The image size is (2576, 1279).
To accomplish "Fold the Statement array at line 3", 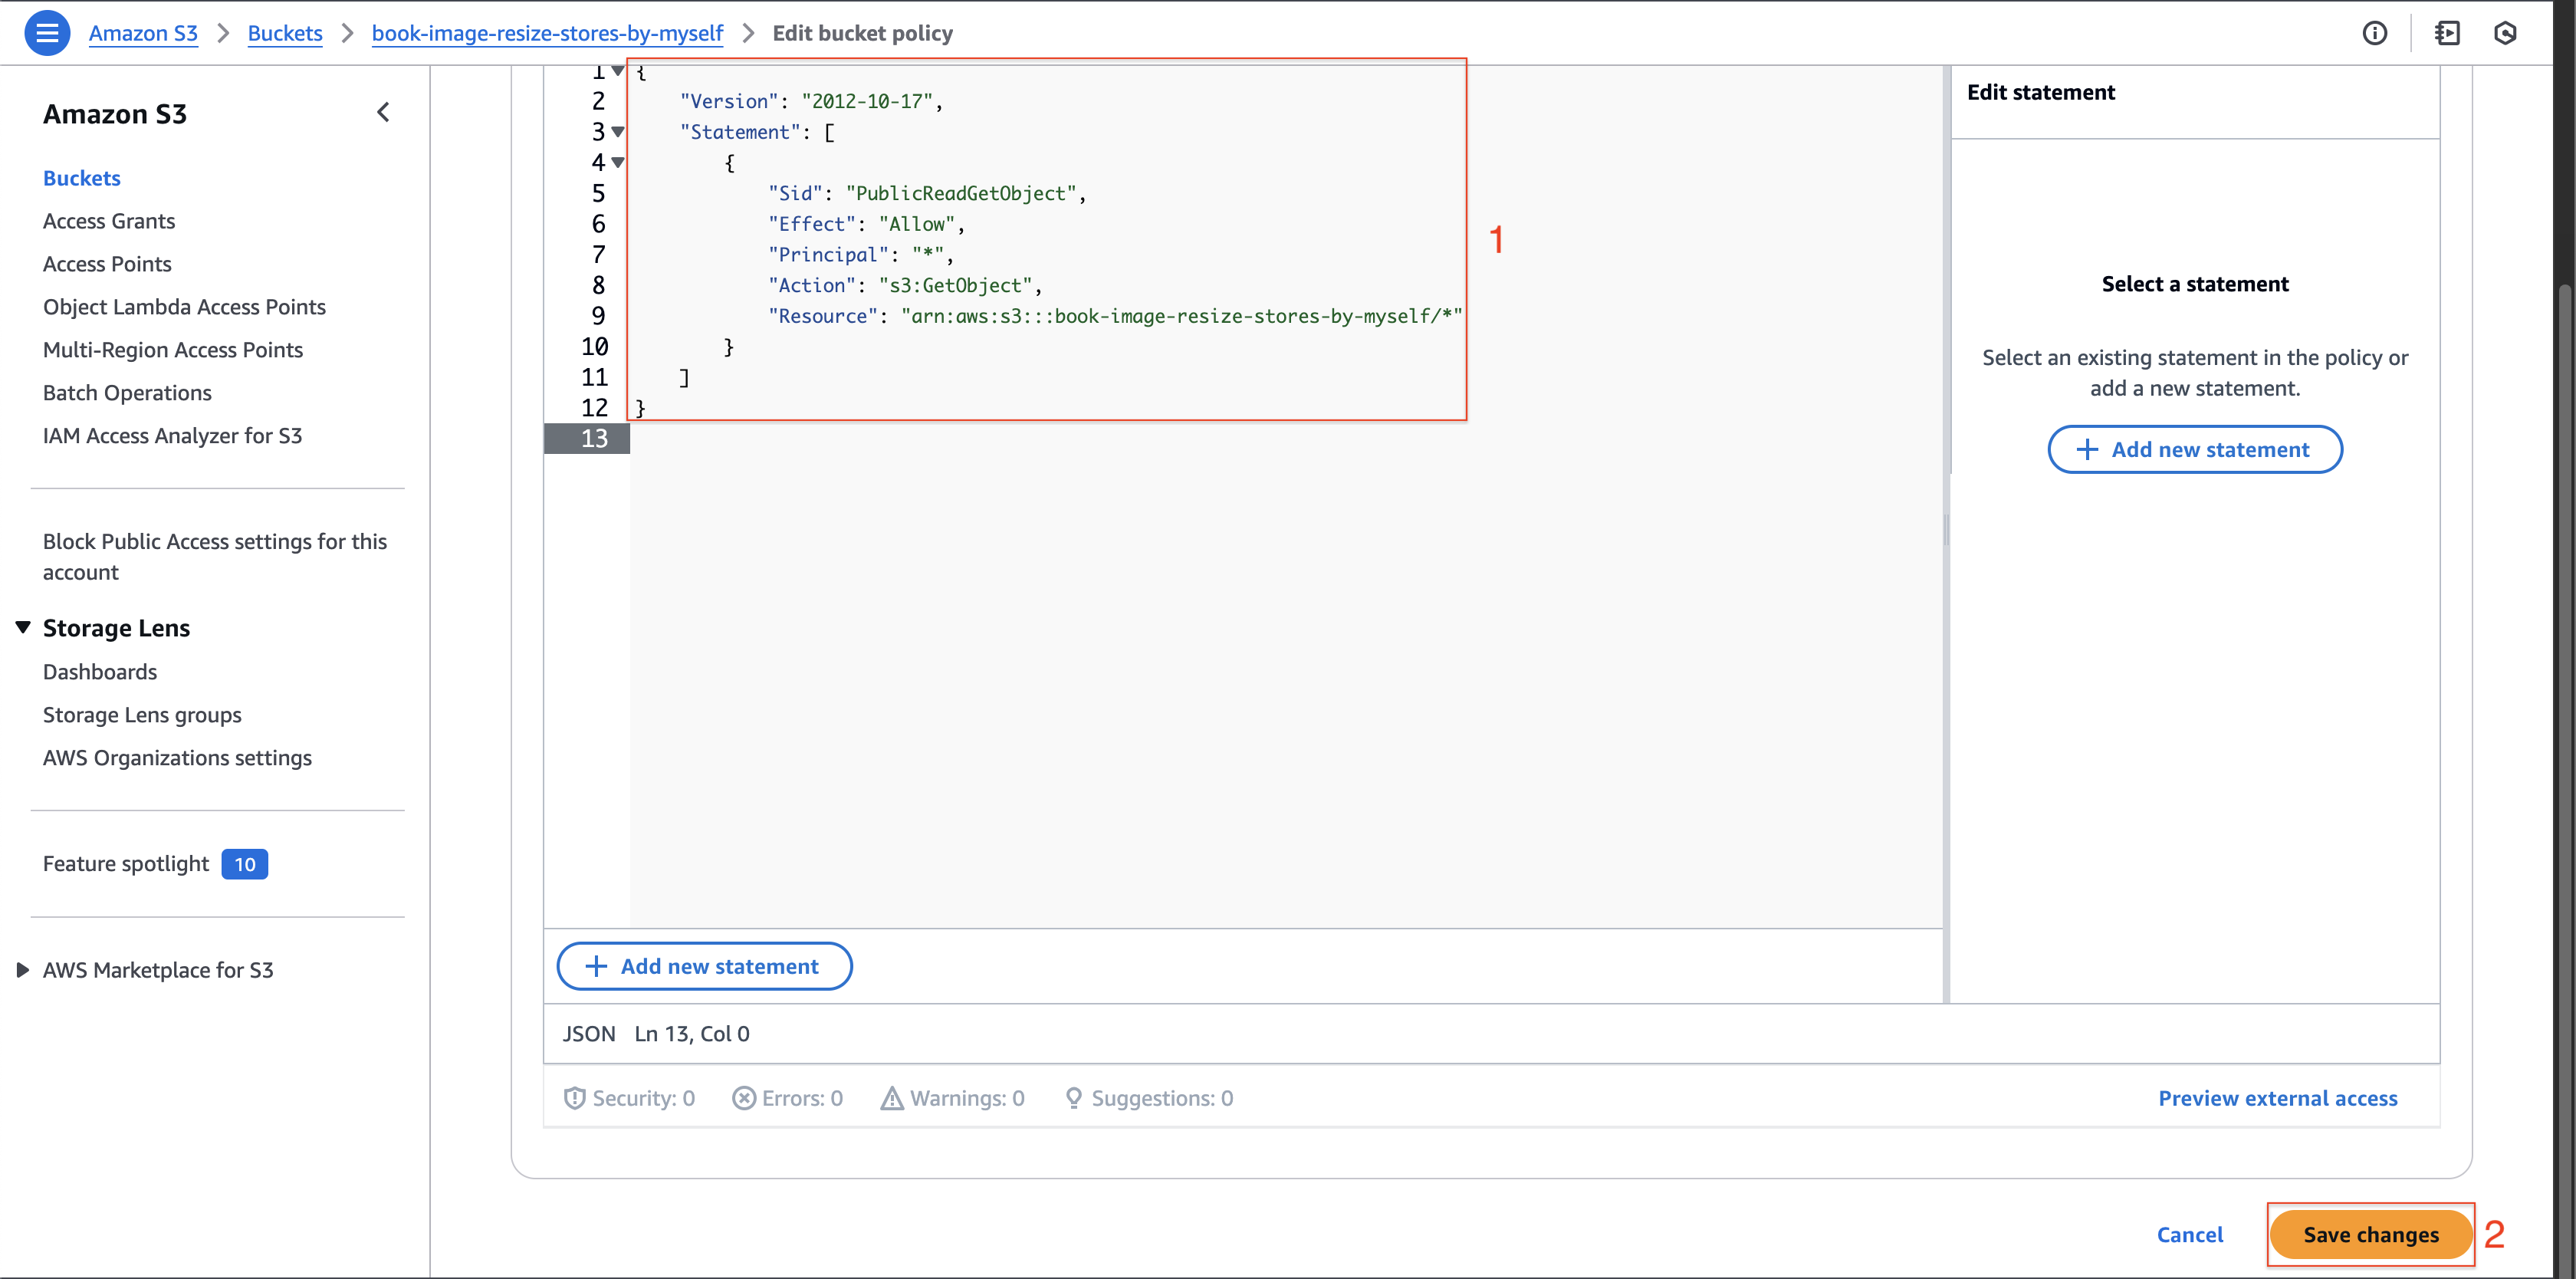I will click(x=618, y=132).
